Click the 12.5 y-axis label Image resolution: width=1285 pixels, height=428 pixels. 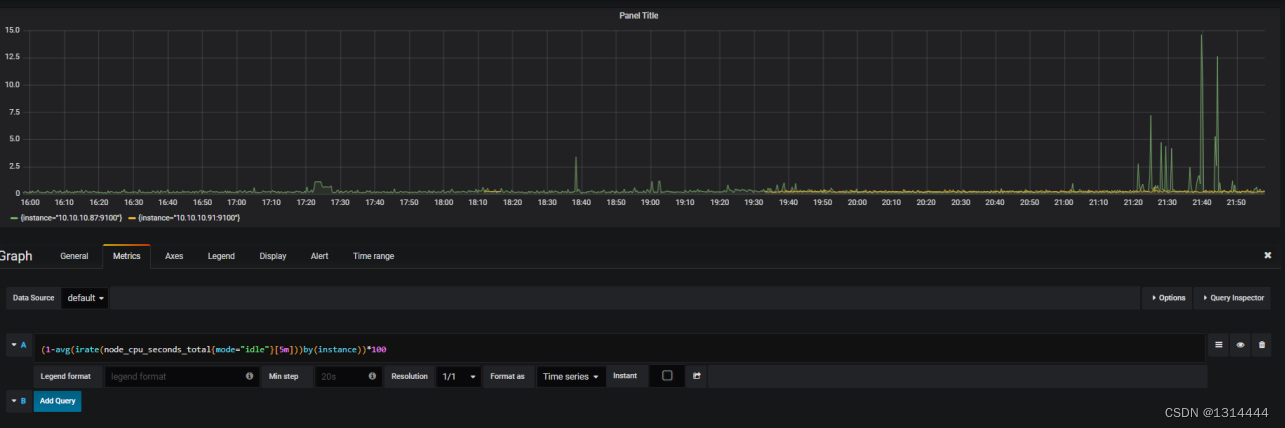tap(12, 57)
